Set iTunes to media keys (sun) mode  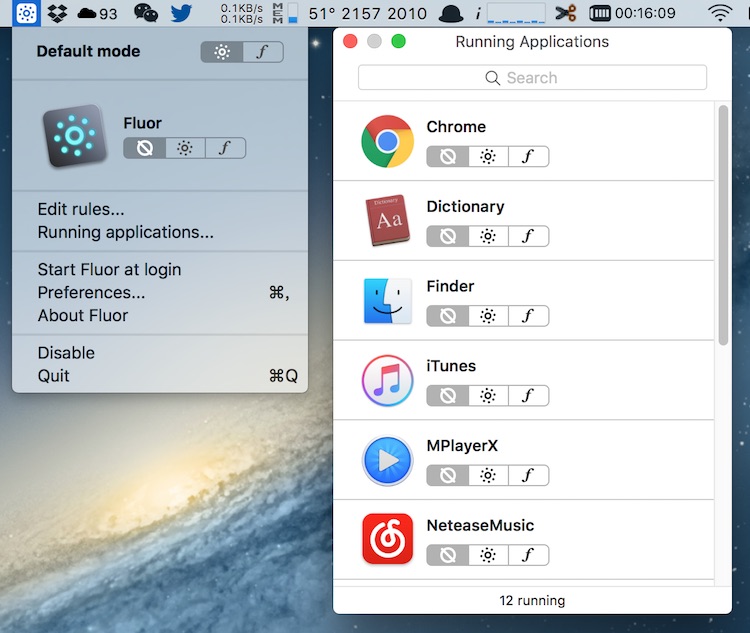click(x=488, y=396)
